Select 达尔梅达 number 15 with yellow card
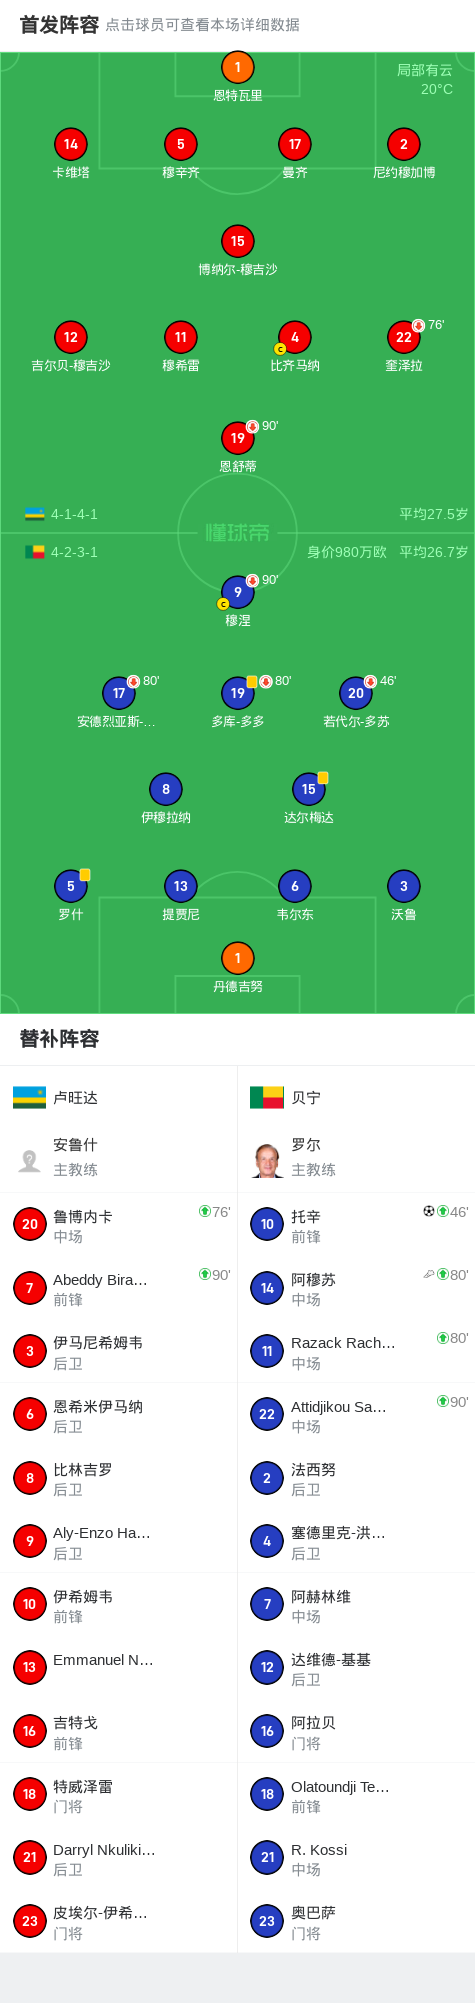The image size is (475, 2003). point(309,789)
